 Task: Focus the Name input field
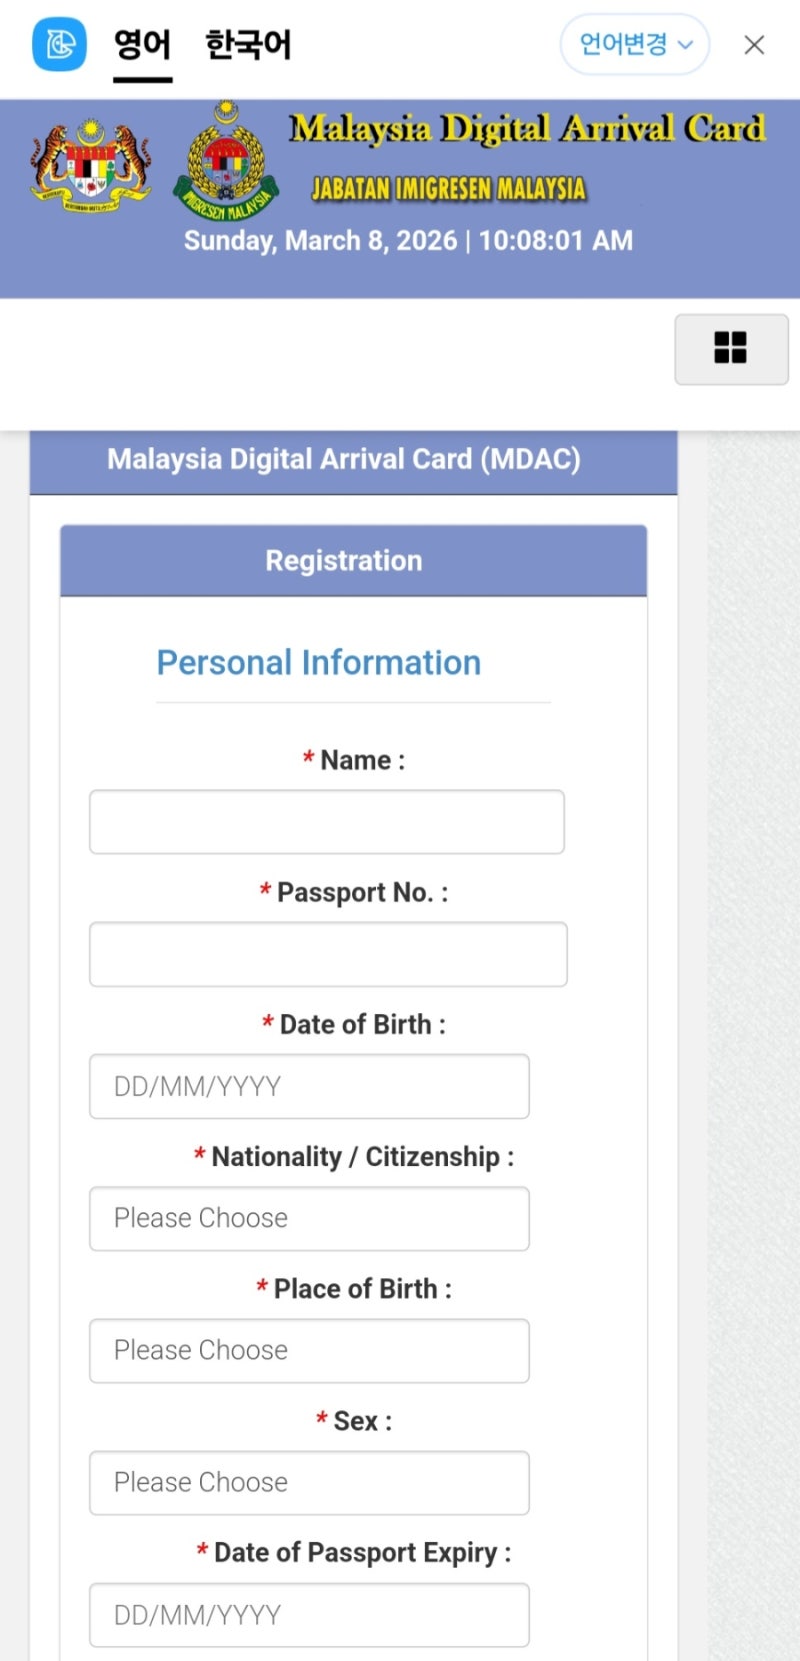327,822
